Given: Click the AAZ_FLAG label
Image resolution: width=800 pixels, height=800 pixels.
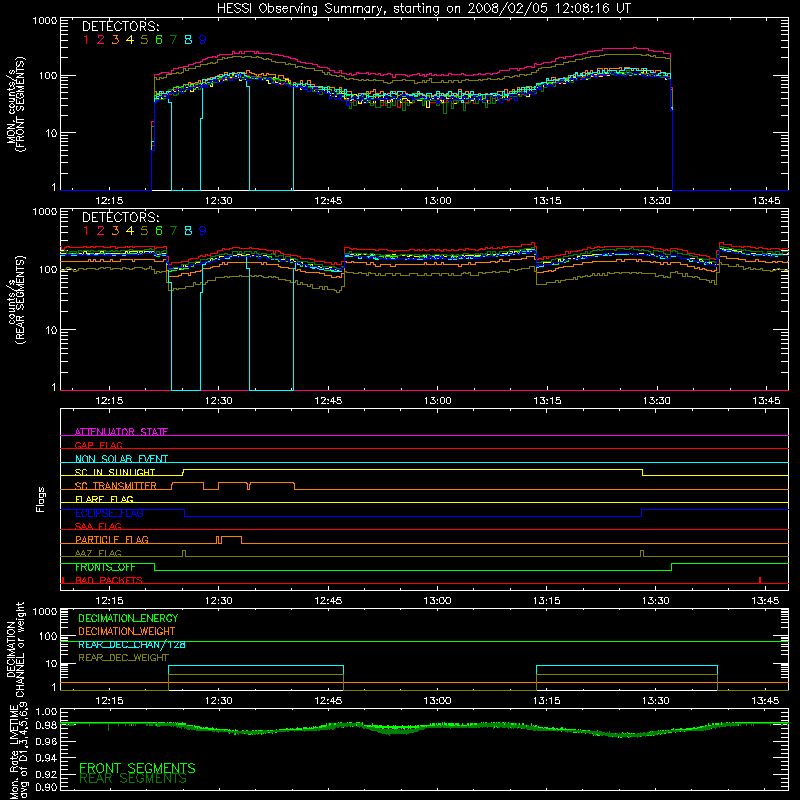Looking at the screenshot, I should [x=98, y=553].
